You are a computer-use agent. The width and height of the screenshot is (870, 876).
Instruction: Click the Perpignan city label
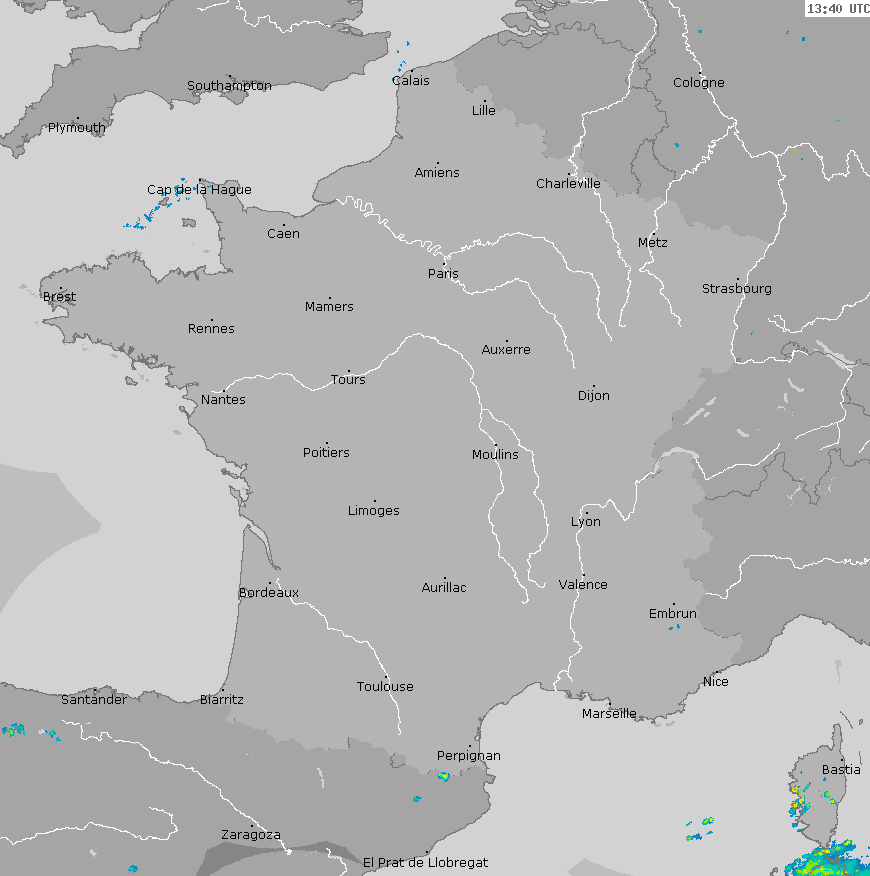coord(469,756)
